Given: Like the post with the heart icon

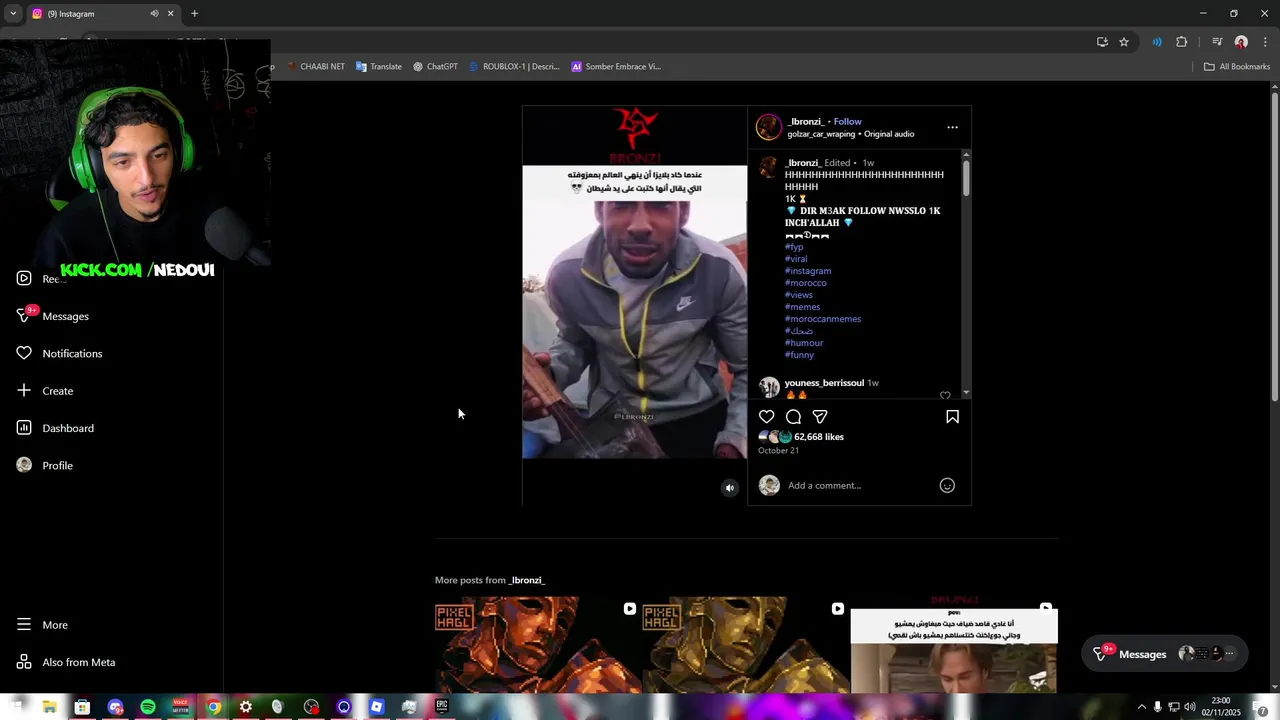Looking at the screenshot, I should pos(767,416).
